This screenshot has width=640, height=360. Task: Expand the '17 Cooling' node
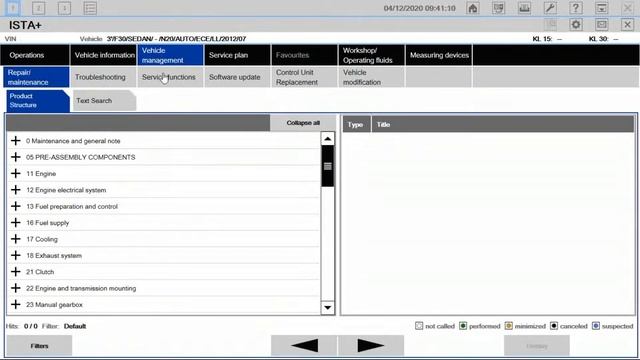pos(16,239)
